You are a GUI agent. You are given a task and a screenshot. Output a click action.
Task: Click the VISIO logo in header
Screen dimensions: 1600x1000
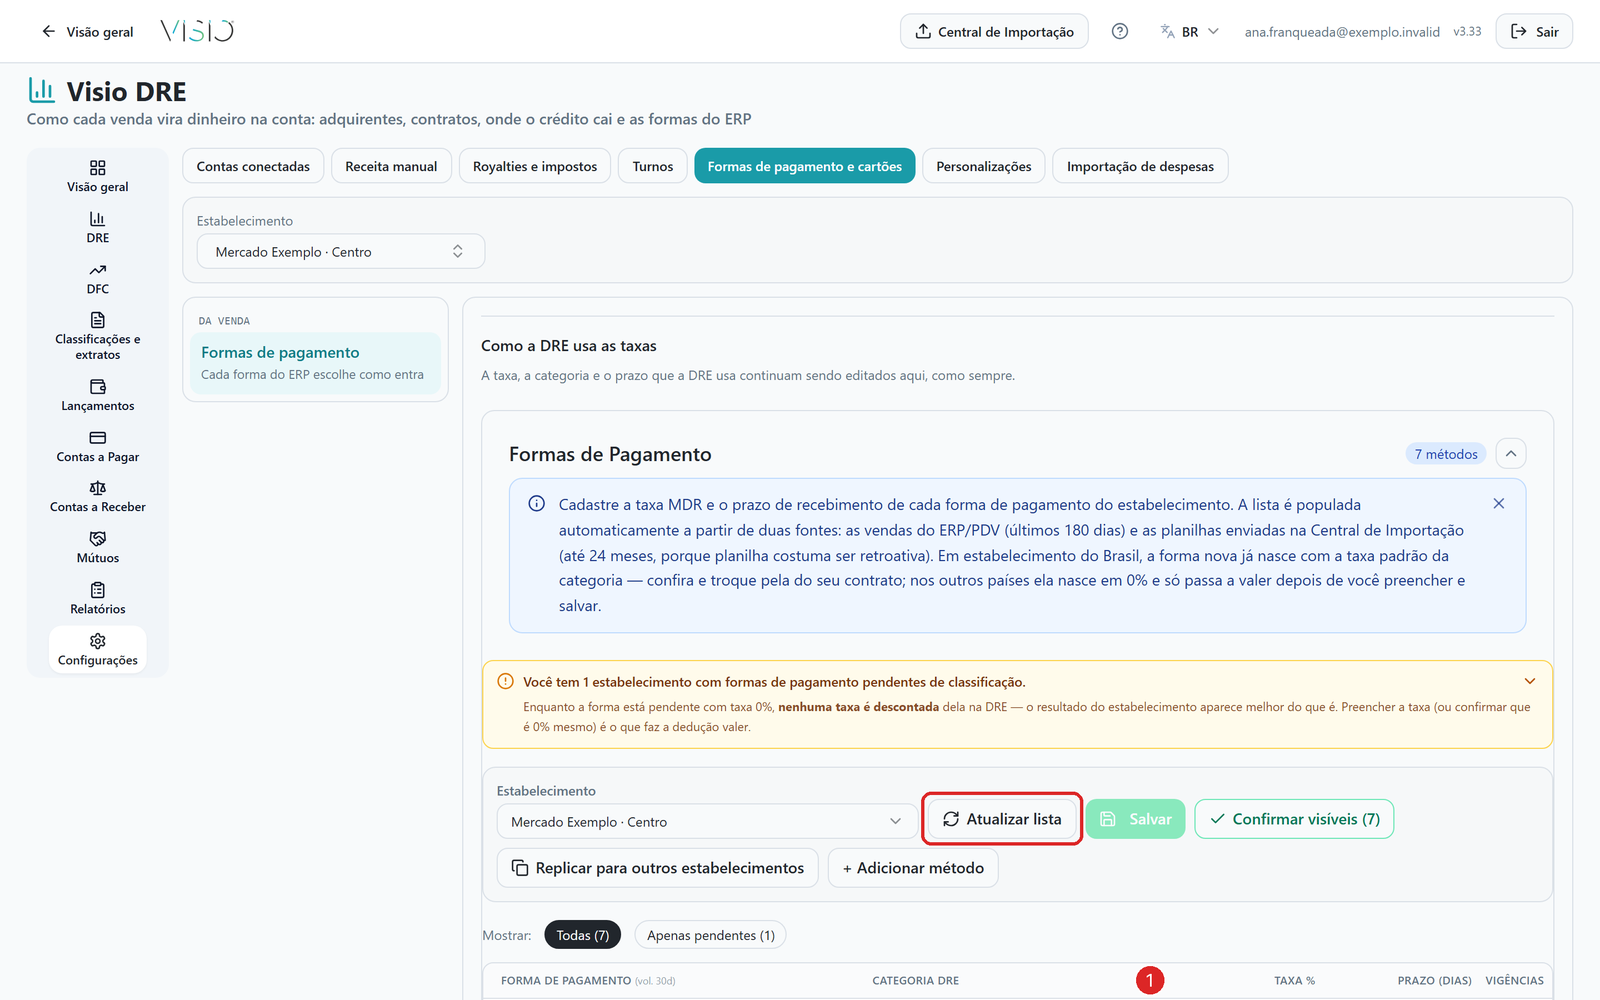[197, 31]
